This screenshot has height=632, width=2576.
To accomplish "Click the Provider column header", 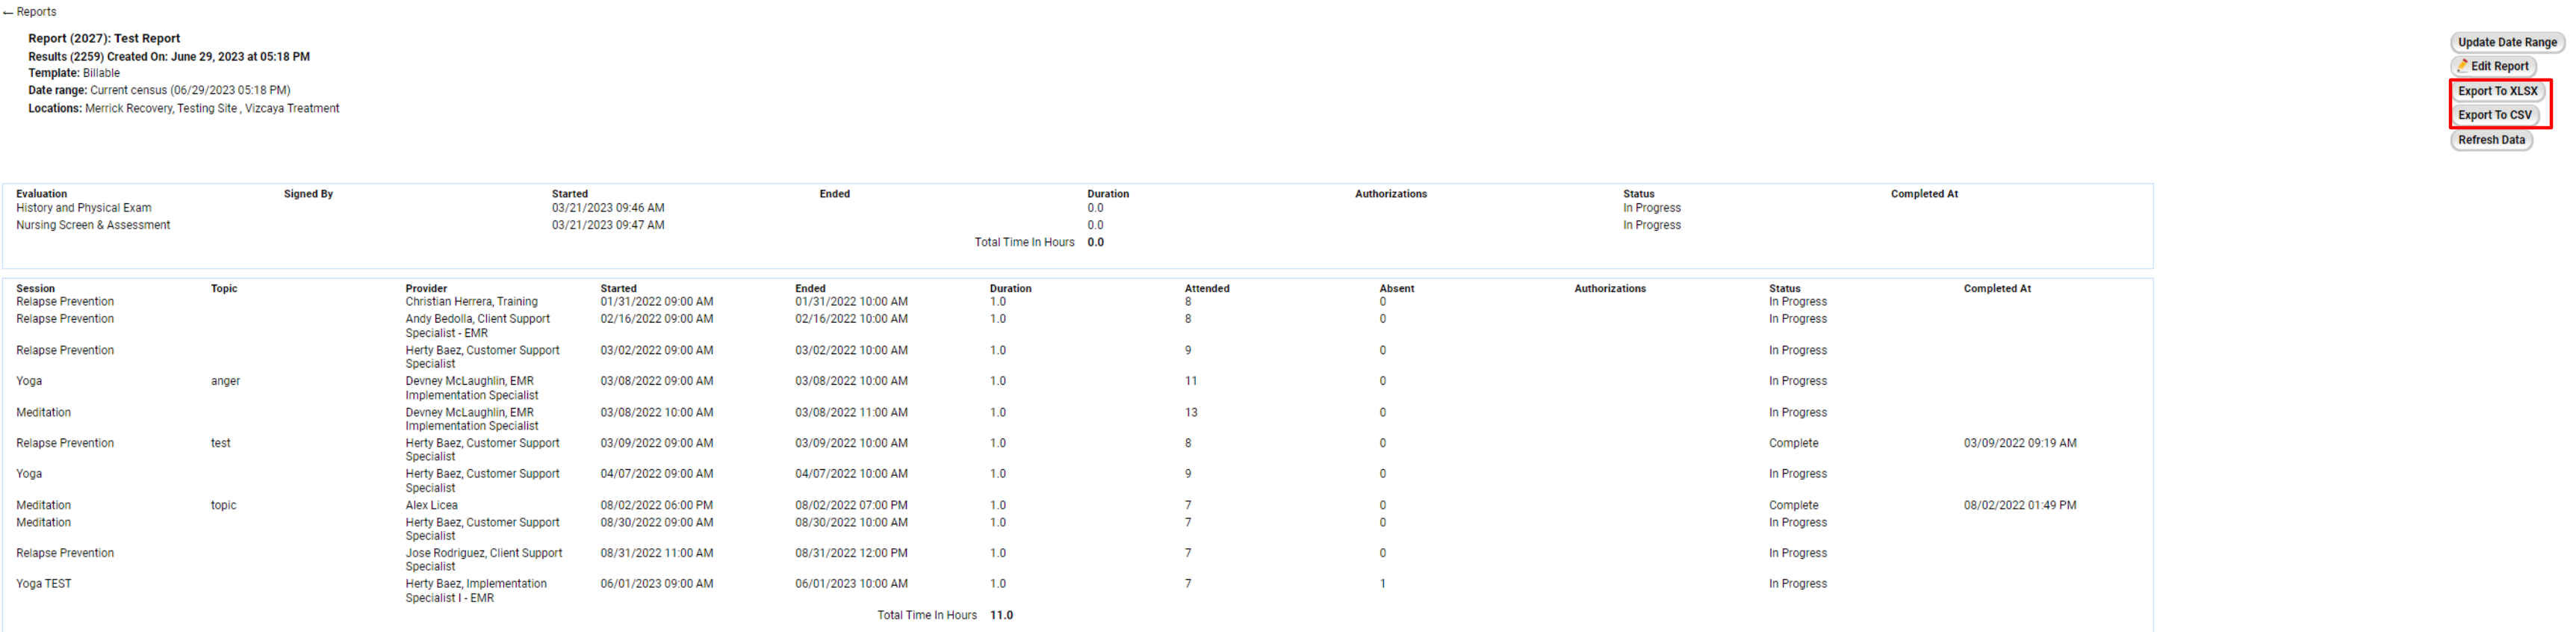I will (426, 288).
